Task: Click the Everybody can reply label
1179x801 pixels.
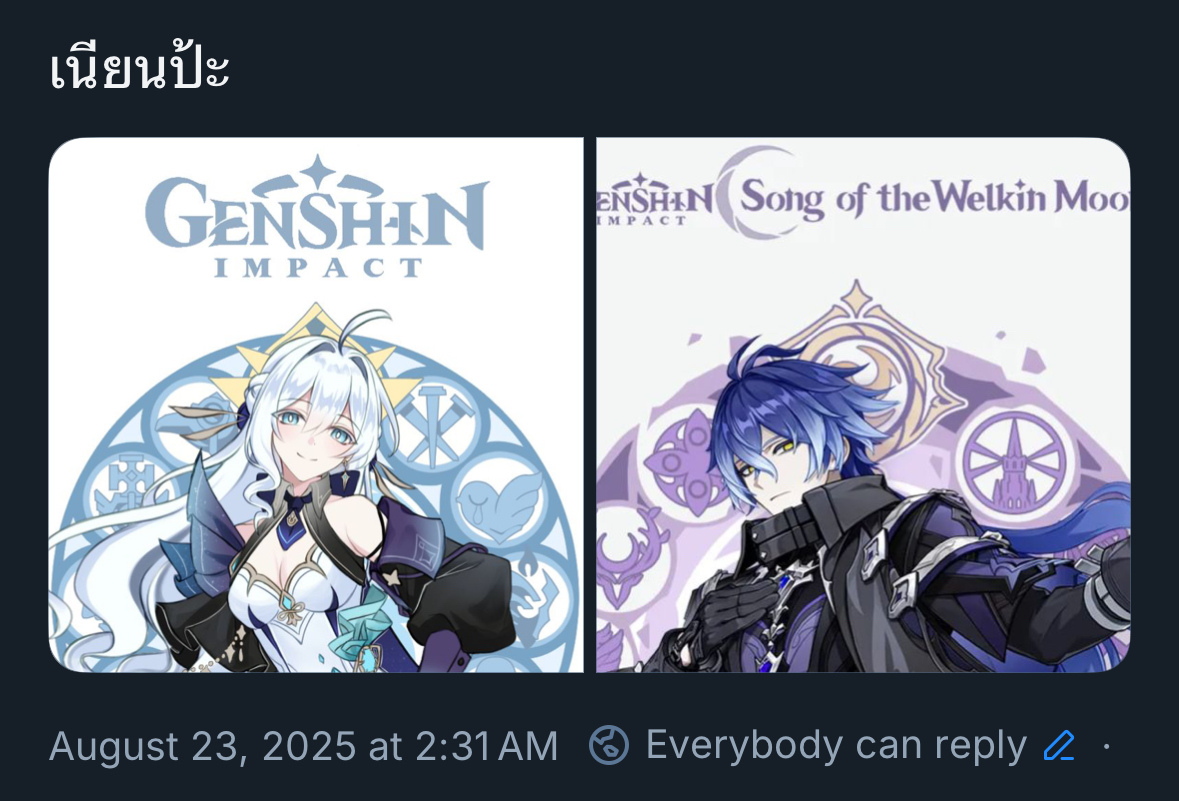Action: tap(836, 745)
